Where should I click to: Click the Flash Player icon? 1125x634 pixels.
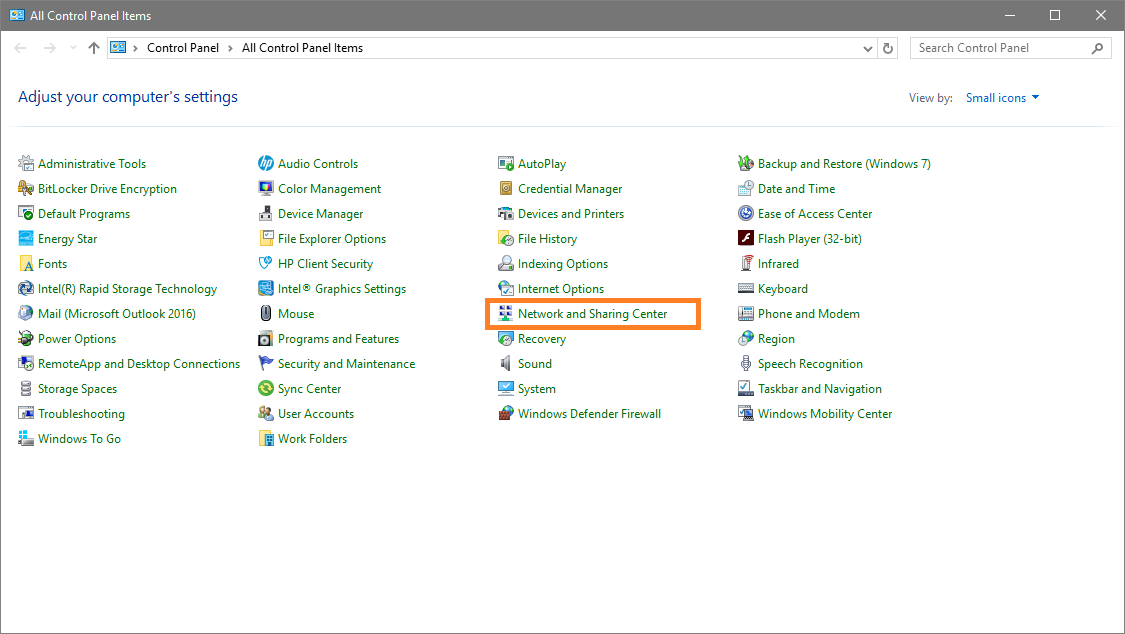click(745, 239)
